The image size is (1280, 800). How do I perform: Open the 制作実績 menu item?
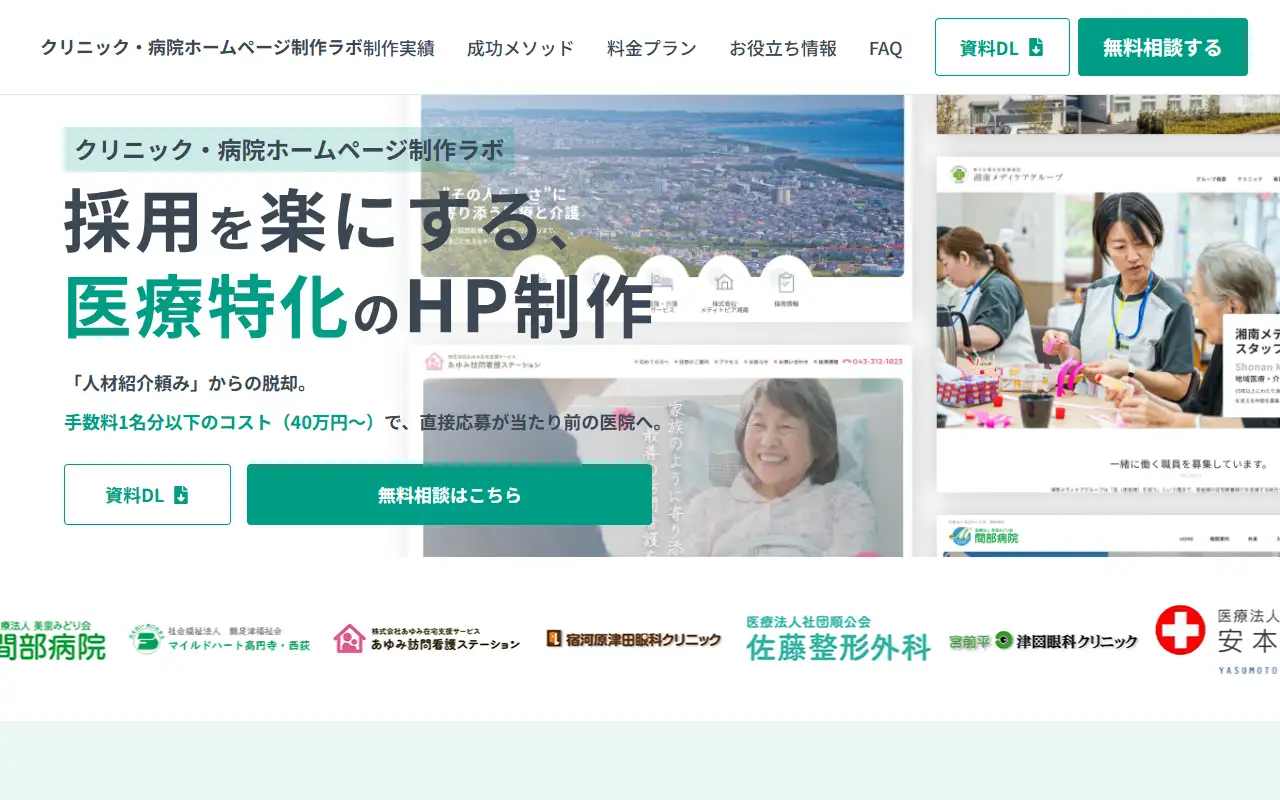click(398, 47)
